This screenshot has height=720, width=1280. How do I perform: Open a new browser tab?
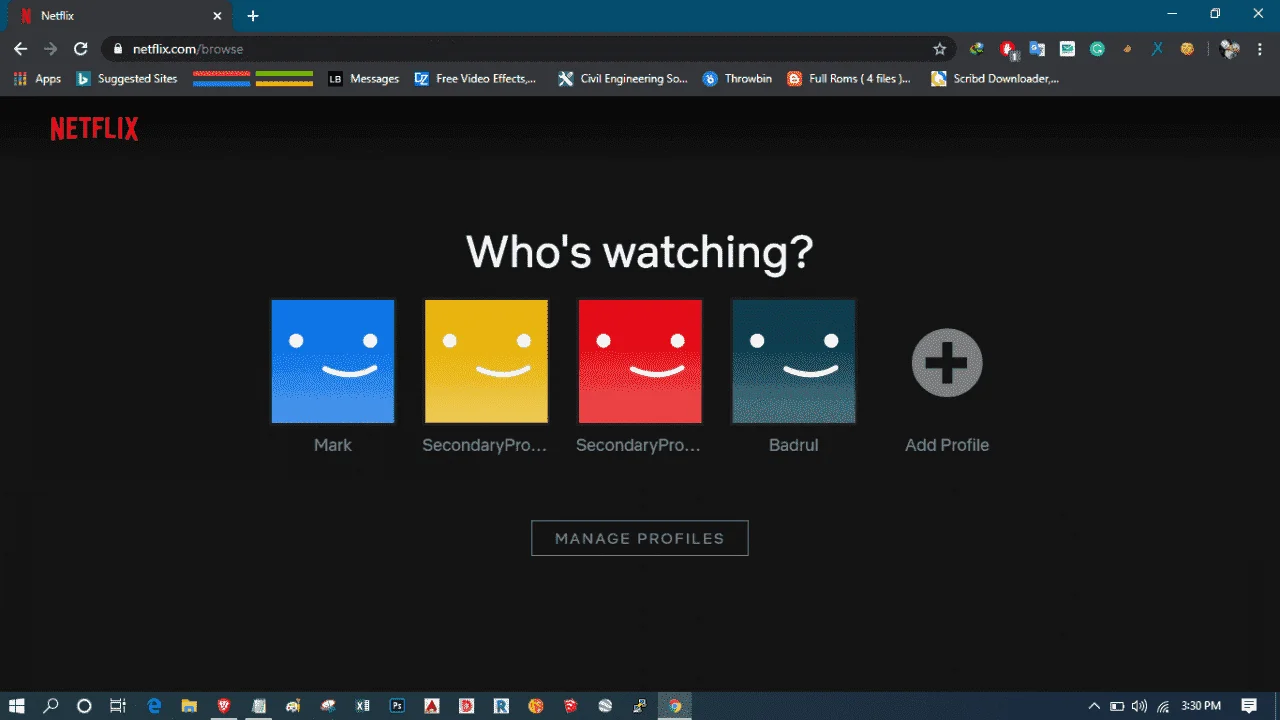(x=253, y=16)
